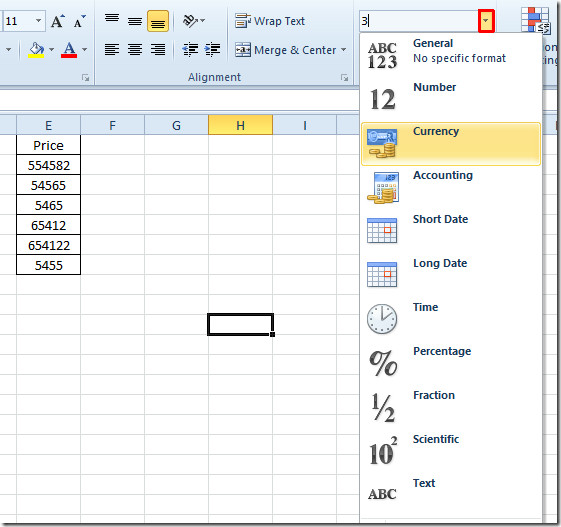Click the Number Format input box
Image resolution: width=561 pixels, height=527 pixels.
[418, 21]
